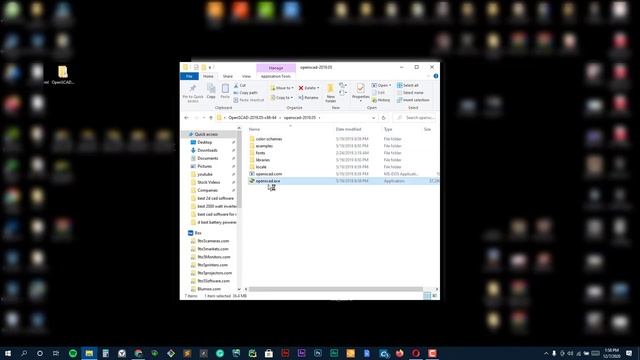640x360 pixels.
Task: Show hidden system tray icons
Action: tap(546, 353)
